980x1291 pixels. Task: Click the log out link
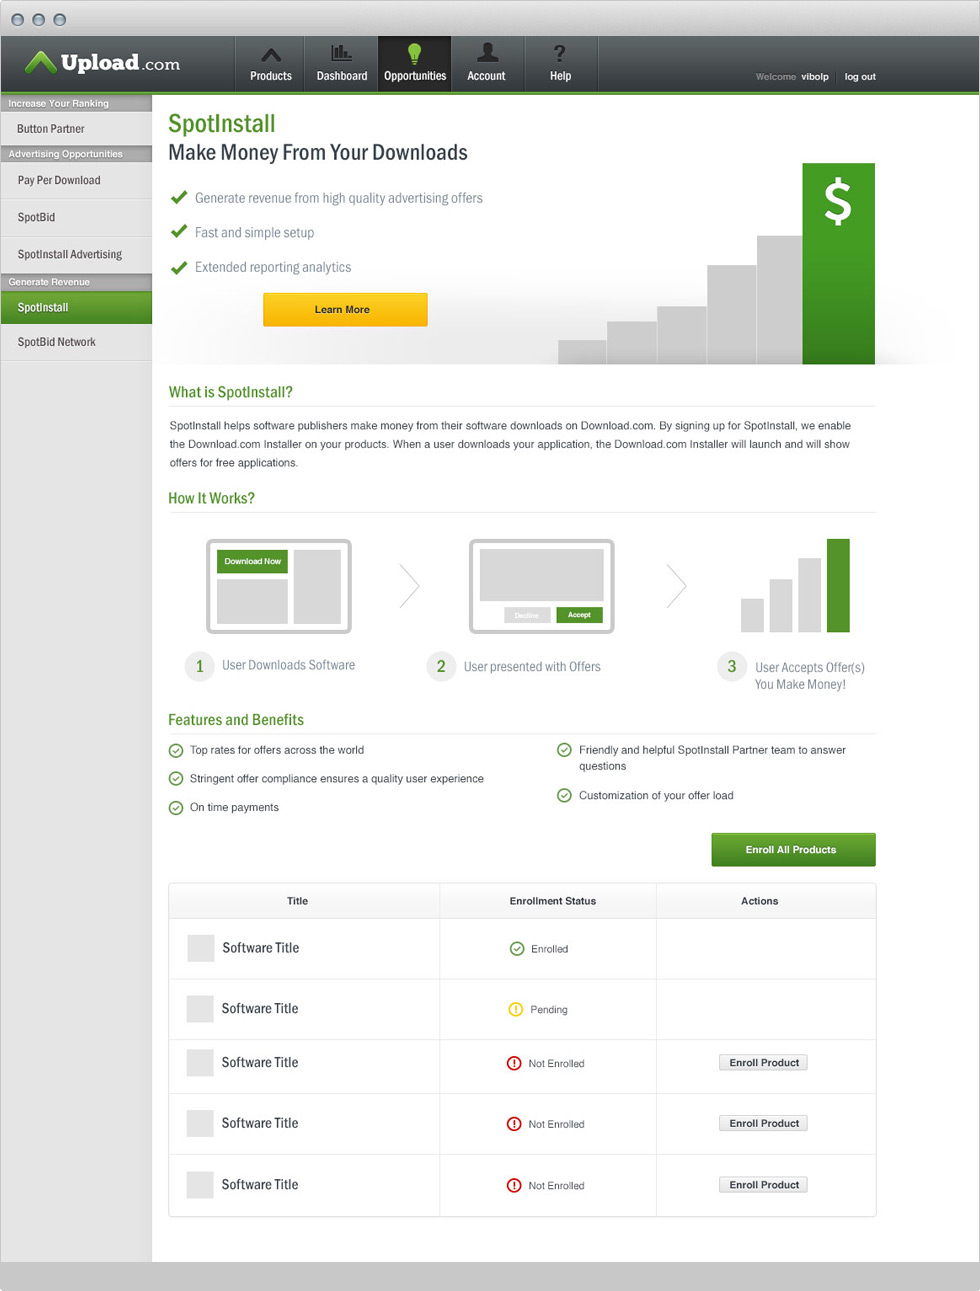(860, 77)
